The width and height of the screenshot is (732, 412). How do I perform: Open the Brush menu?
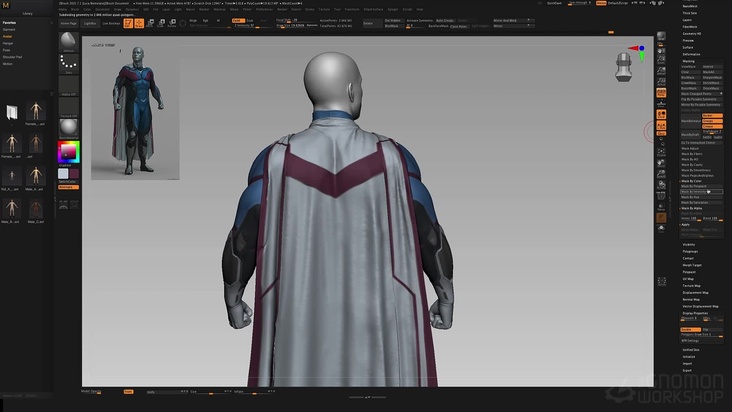click(x=75, y=9)
